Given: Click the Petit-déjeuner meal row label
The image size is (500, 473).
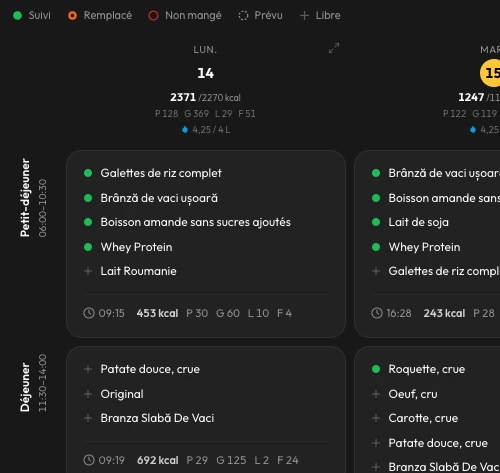Looking at the screenshot, I should [x=25, y=198].
